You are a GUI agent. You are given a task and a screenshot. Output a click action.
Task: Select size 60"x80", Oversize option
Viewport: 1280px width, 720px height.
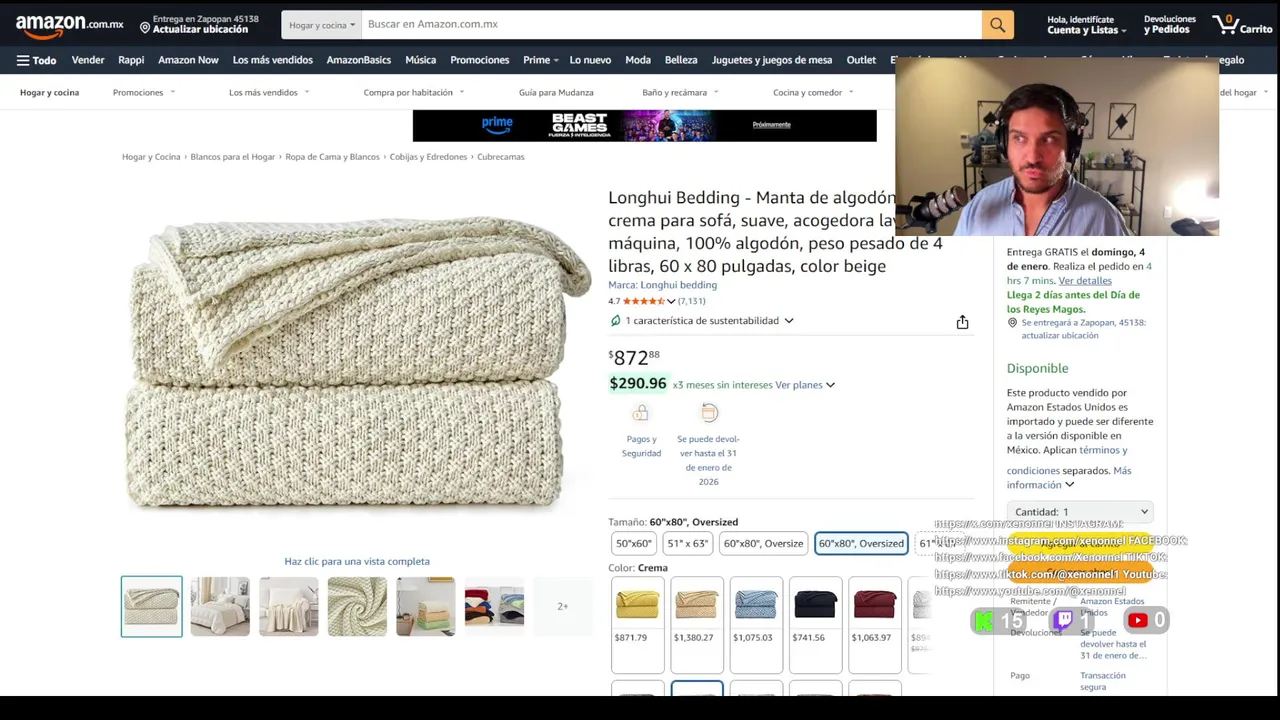pos(763,543)
